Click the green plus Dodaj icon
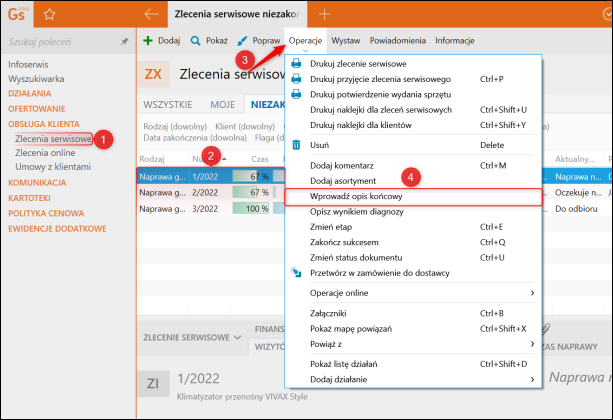The image size is (613, 420). 148,40
